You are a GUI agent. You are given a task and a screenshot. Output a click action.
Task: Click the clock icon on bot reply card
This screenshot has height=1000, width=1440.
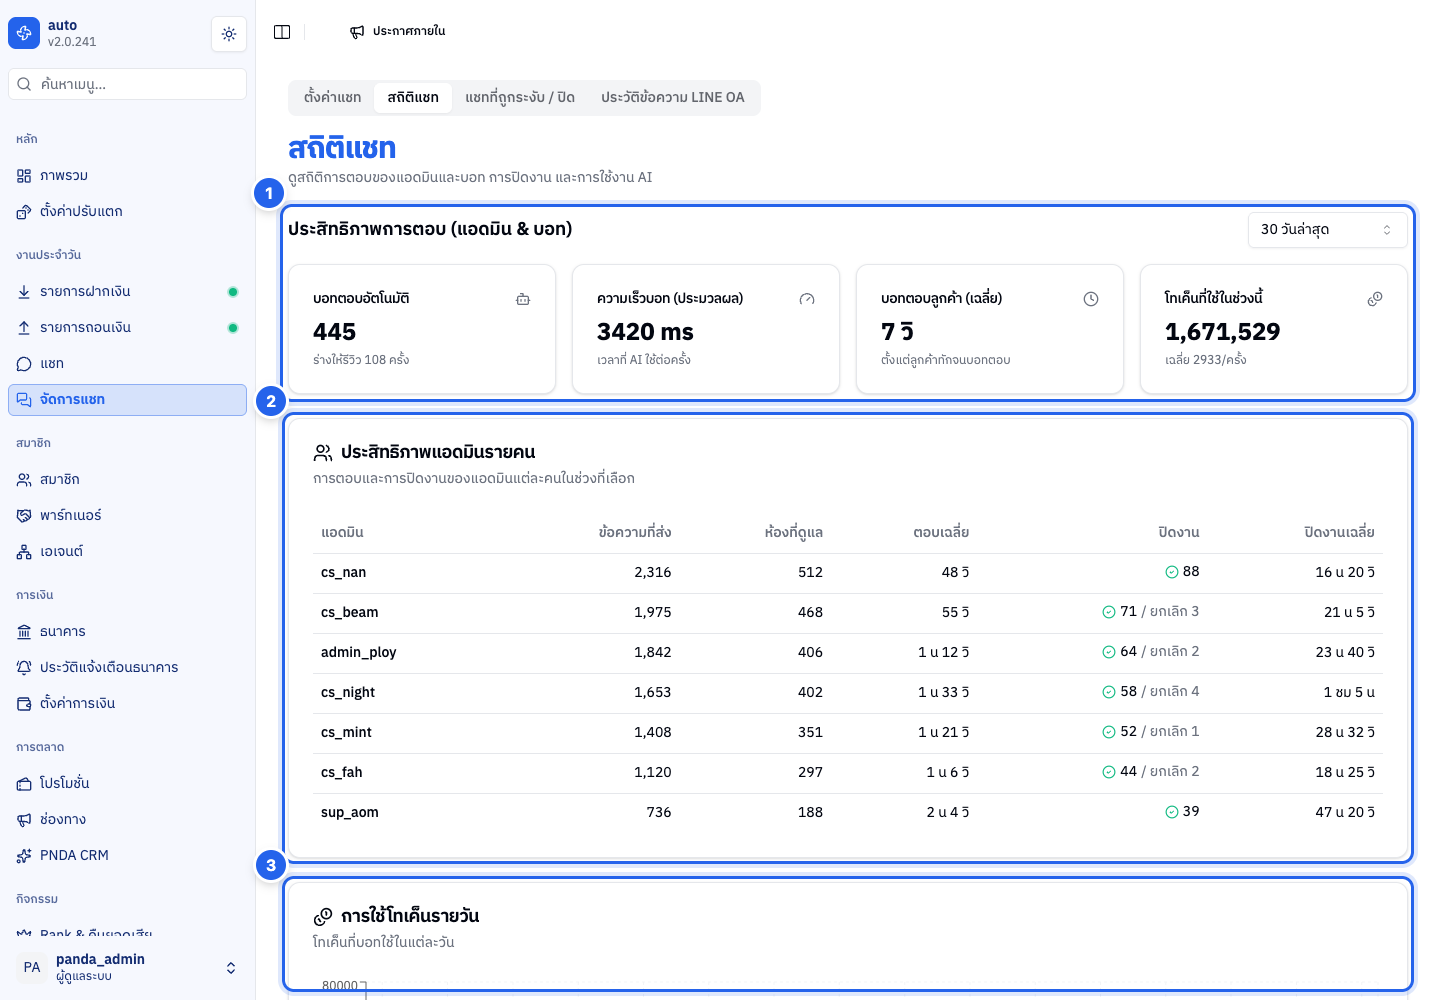click(1091, 299)
